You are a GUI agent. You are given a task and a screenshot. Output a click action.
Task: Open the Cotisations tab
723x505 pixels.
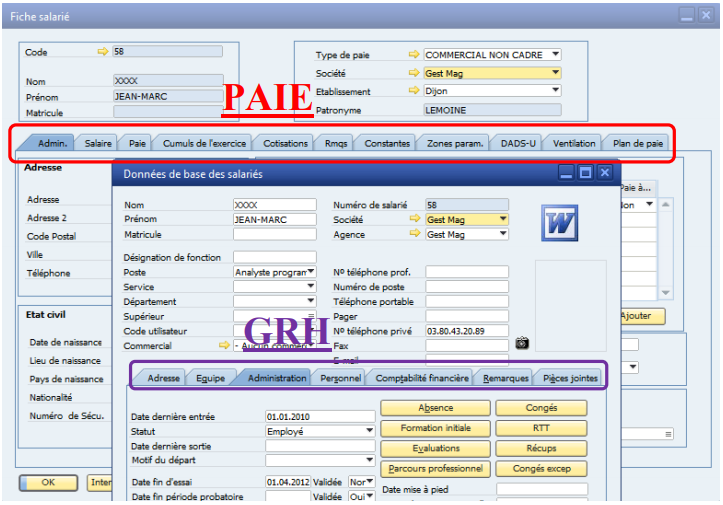[x=285, y=143]
